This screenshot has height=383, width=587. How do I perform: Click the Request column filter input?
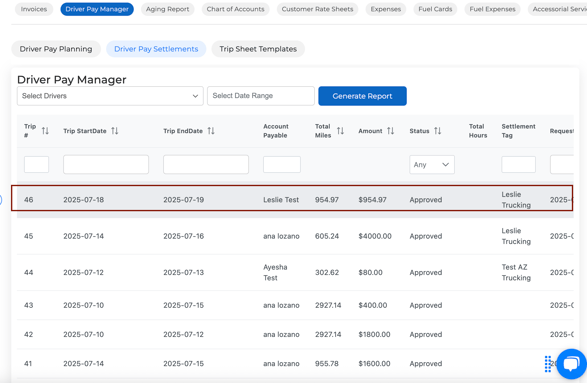point(562,164)
